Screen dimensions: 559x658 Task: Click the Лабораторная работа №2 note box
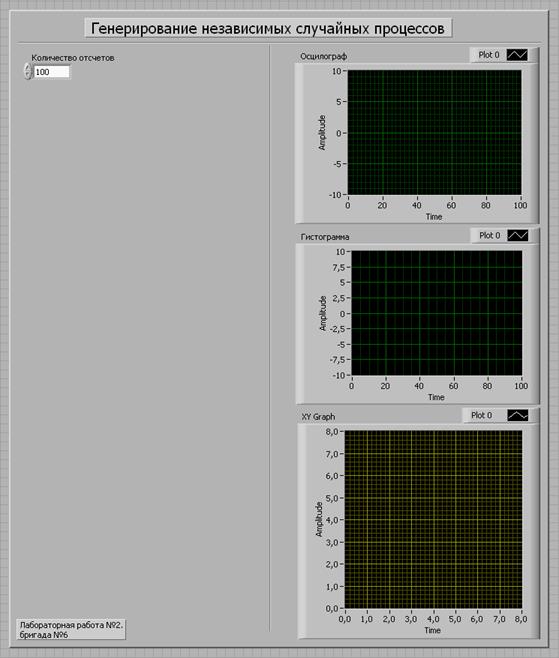(x=71, y=629)
